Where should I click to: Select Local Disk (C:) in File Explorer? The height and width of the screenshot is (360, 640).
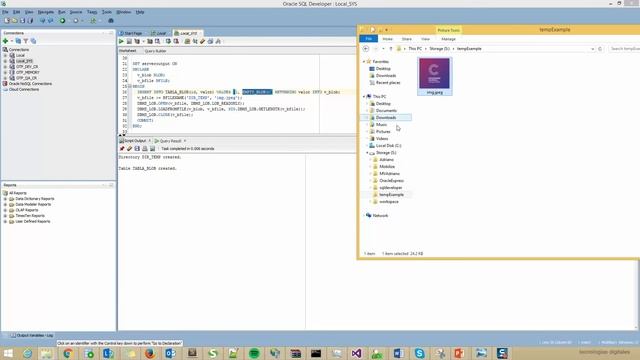point(388,145)
